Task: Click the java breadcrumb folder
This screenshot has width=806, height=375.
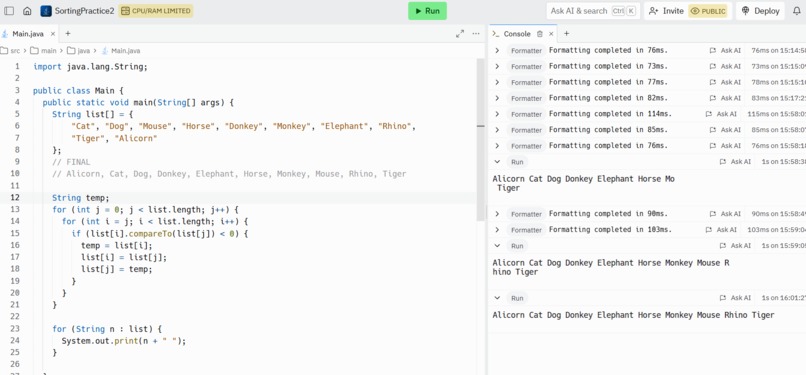Action: [x=78, y=51]
